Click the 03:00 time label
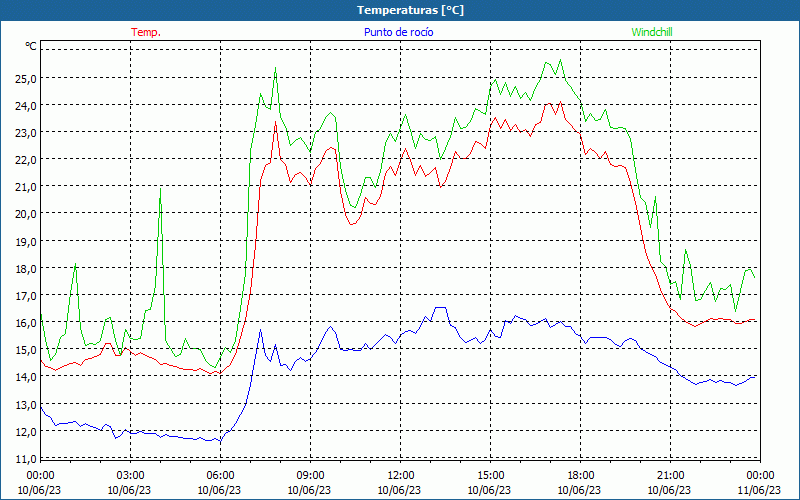The height and width of the screenshot is (500, 800). [x=130, y=475]
